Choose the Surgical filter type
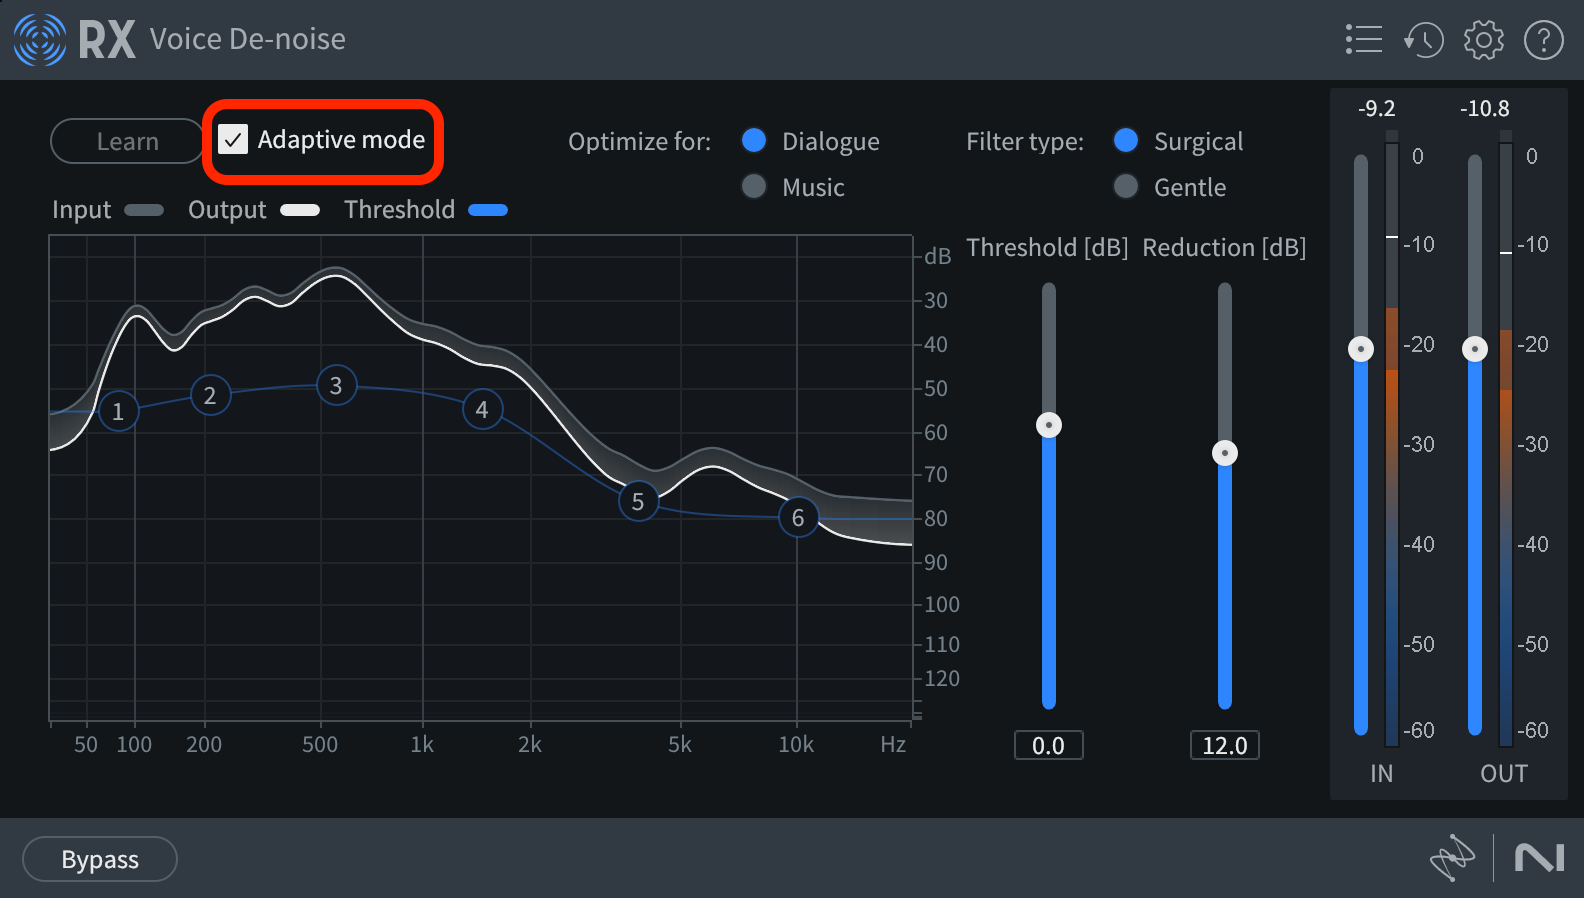 1126,141
